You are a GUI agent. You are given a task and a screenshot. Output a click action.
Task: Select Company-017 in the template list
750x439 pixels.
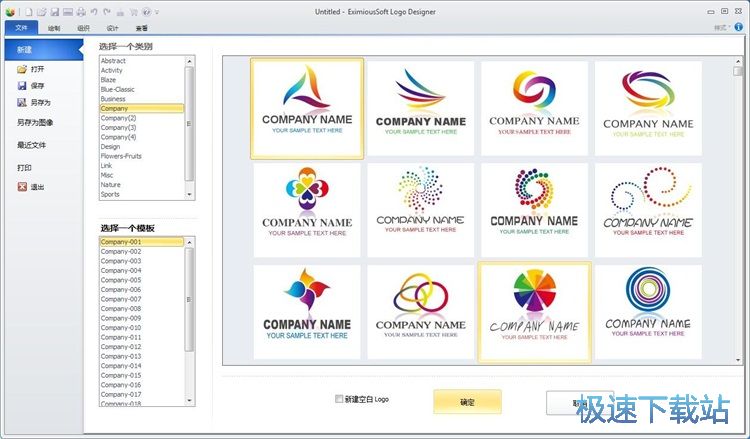pyautogui.click(x=142, y=395)
